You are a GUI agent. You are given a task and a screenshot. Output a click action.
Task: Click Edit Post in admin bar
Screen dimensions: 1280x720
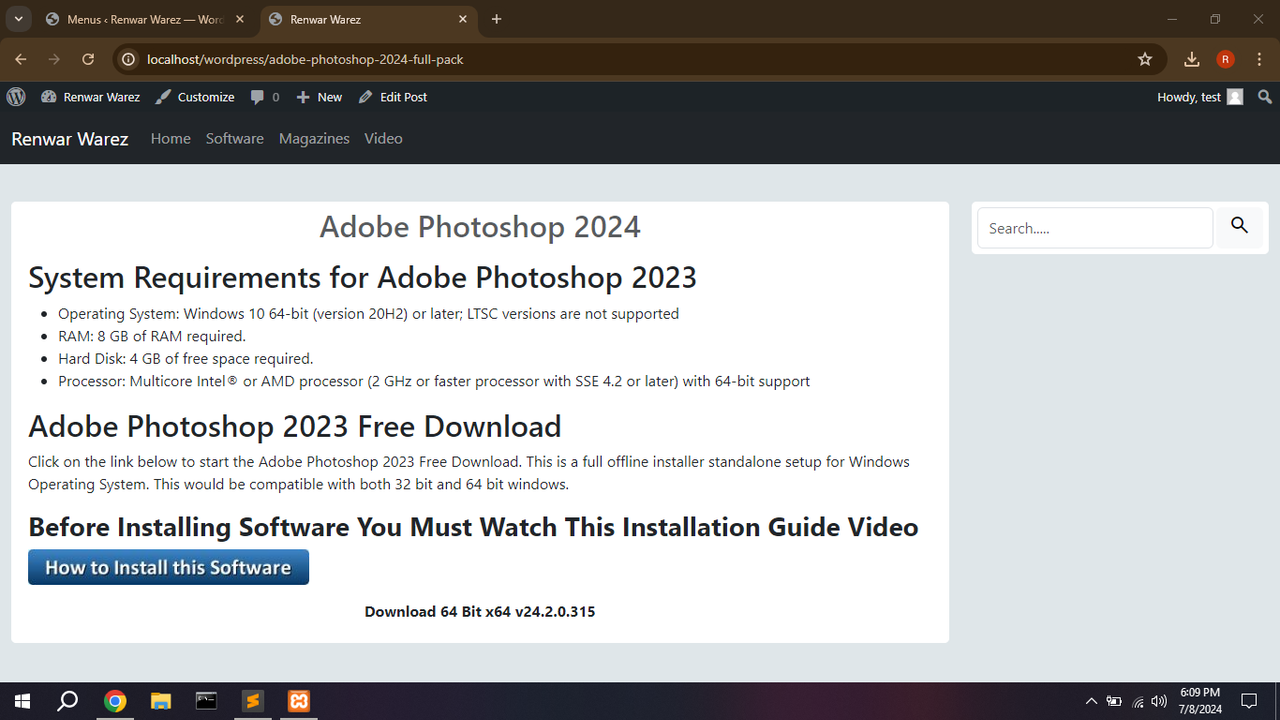pos(393,97)
